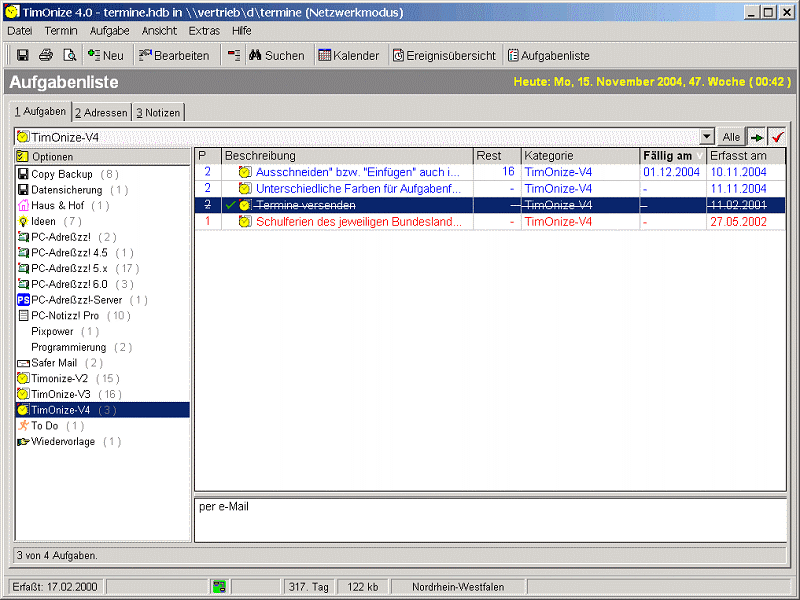Sort by the Erfasst am column header

746,156
